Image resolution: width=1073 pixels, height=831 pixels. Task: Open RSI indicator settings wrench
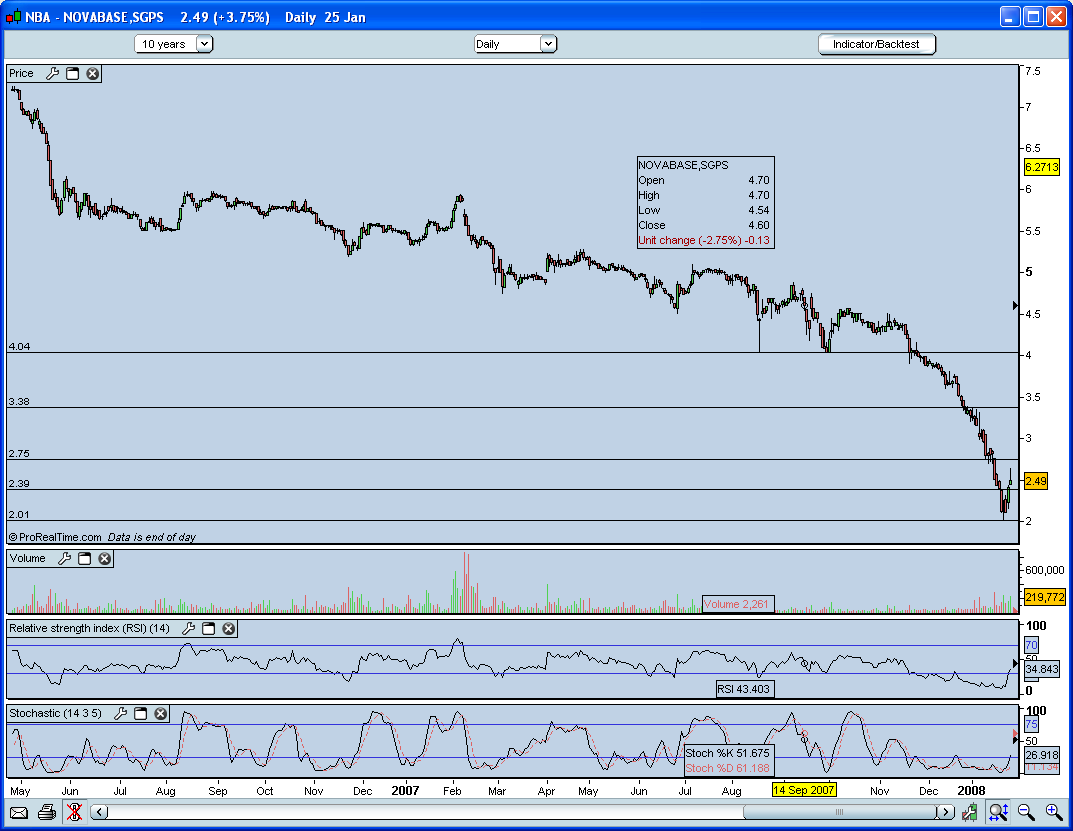(x=189, y=628)
